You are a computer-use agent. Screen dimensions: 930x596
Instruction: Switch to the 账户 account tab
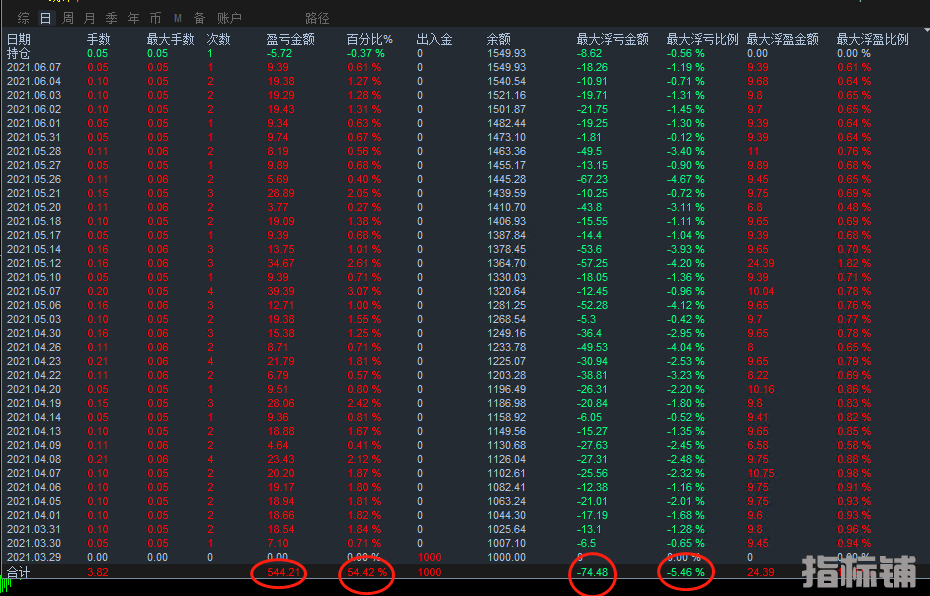tap(229, 18)
